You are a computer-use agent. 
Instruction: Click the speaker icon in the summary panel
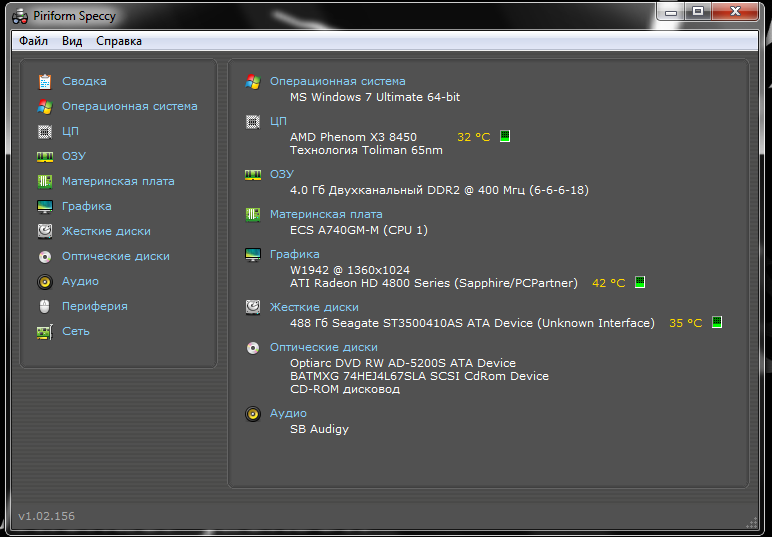[x=253, y=414]
